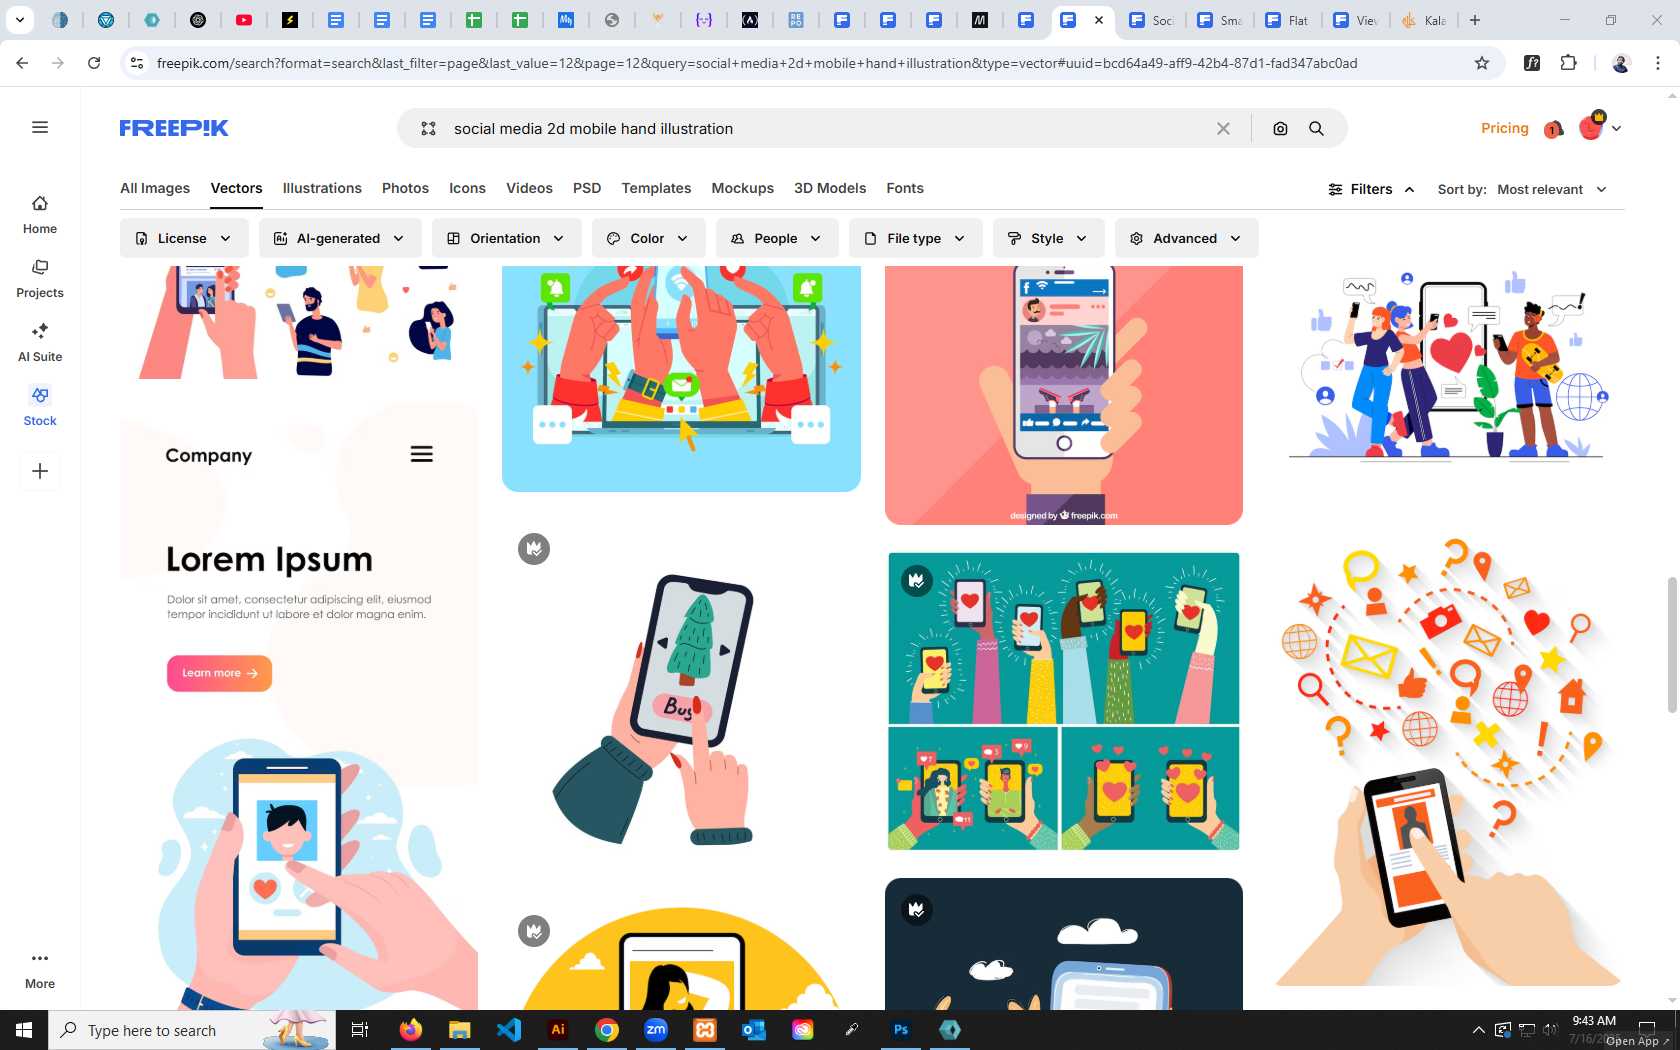Bookmark this page with star icon

point(1482,63)
